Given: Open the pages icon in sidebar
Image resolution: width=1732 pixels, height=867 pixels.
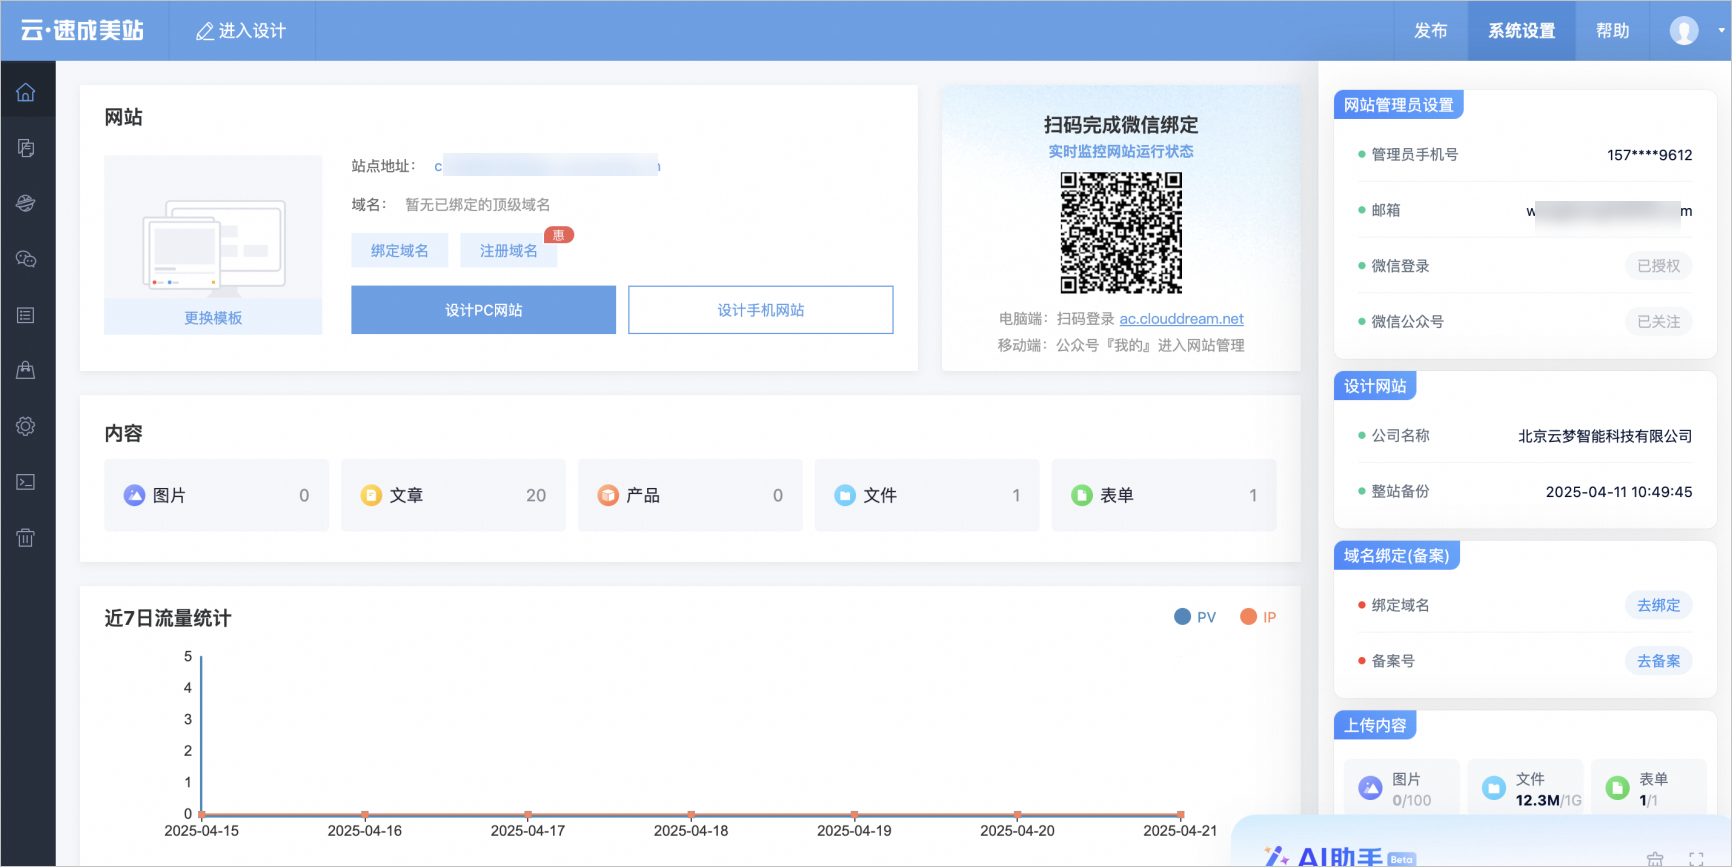Looking at the screenshot, I should (26, 148).
